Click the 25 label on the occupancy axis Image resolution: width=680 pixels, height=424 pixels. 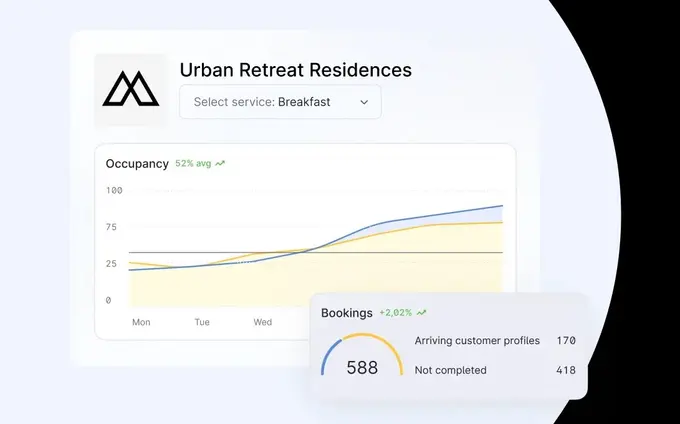coord(111,264)
